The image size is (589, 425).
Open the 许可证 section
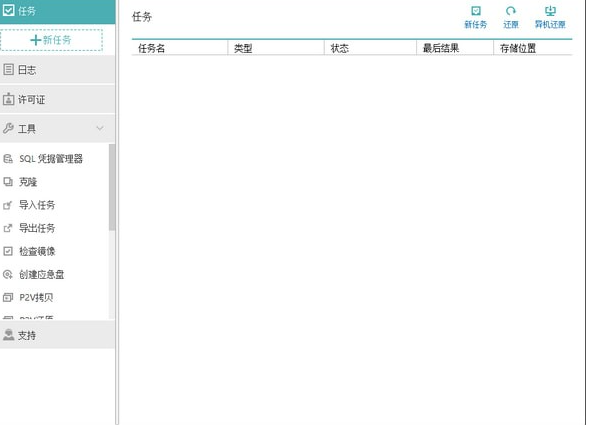pyautogui.click(x=57, y=99)
